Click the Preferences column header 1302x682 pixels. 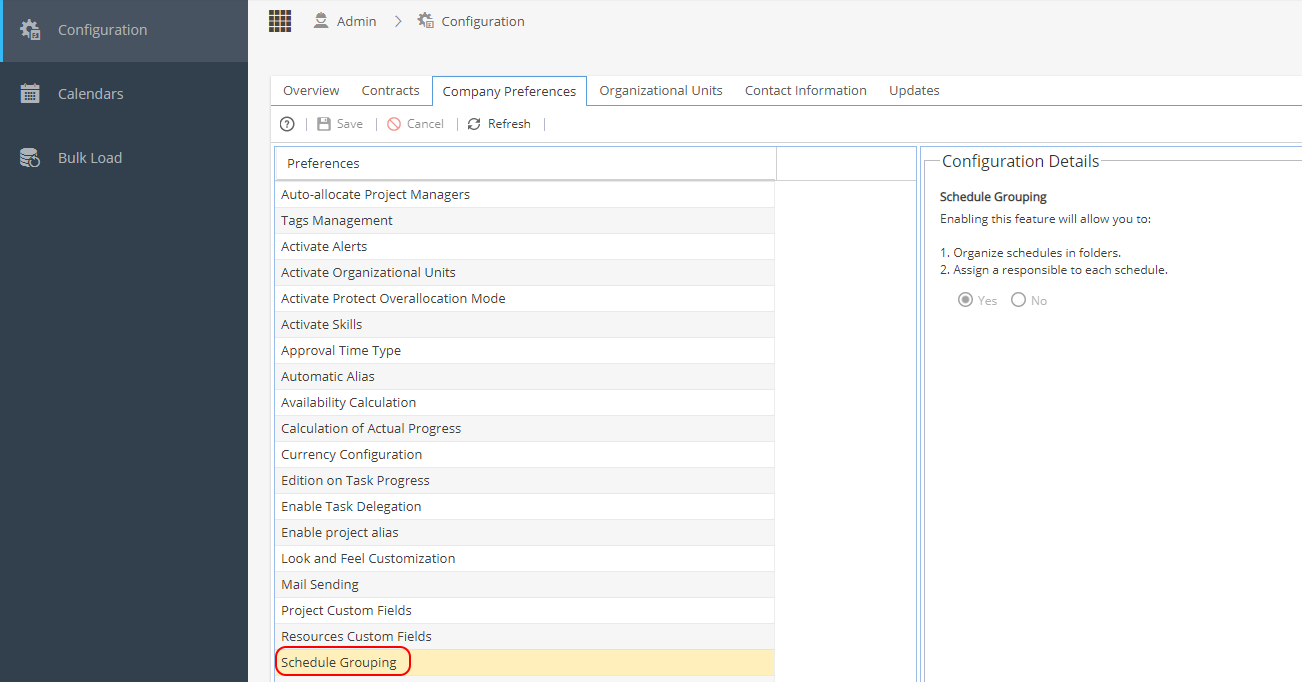click(x=525, y=163)
